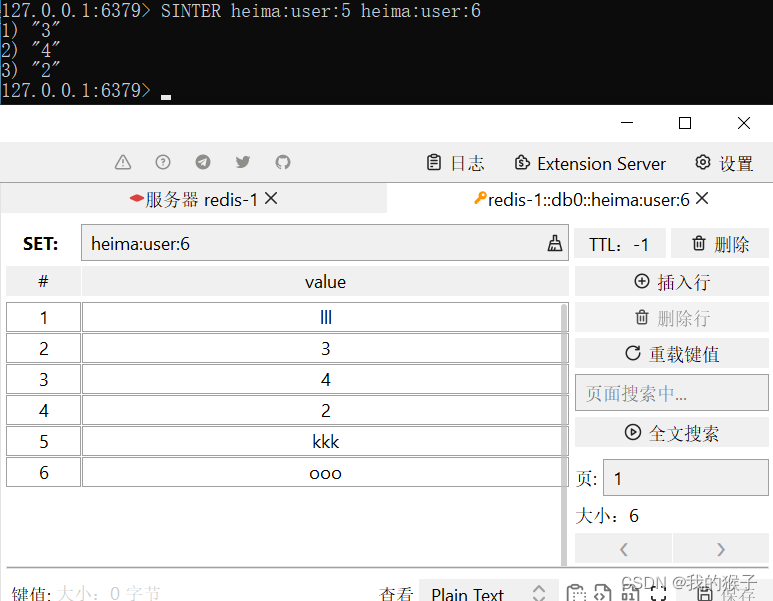This screenshot has height=601, width=773.
Task: Select the row with value kkk
Action: (325, 442)
